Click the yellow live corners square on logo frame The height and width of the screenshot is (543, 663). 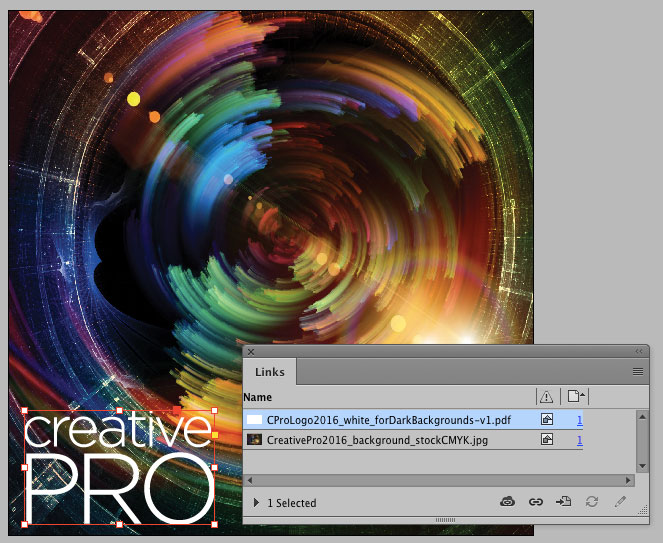[x=215, y=435]
